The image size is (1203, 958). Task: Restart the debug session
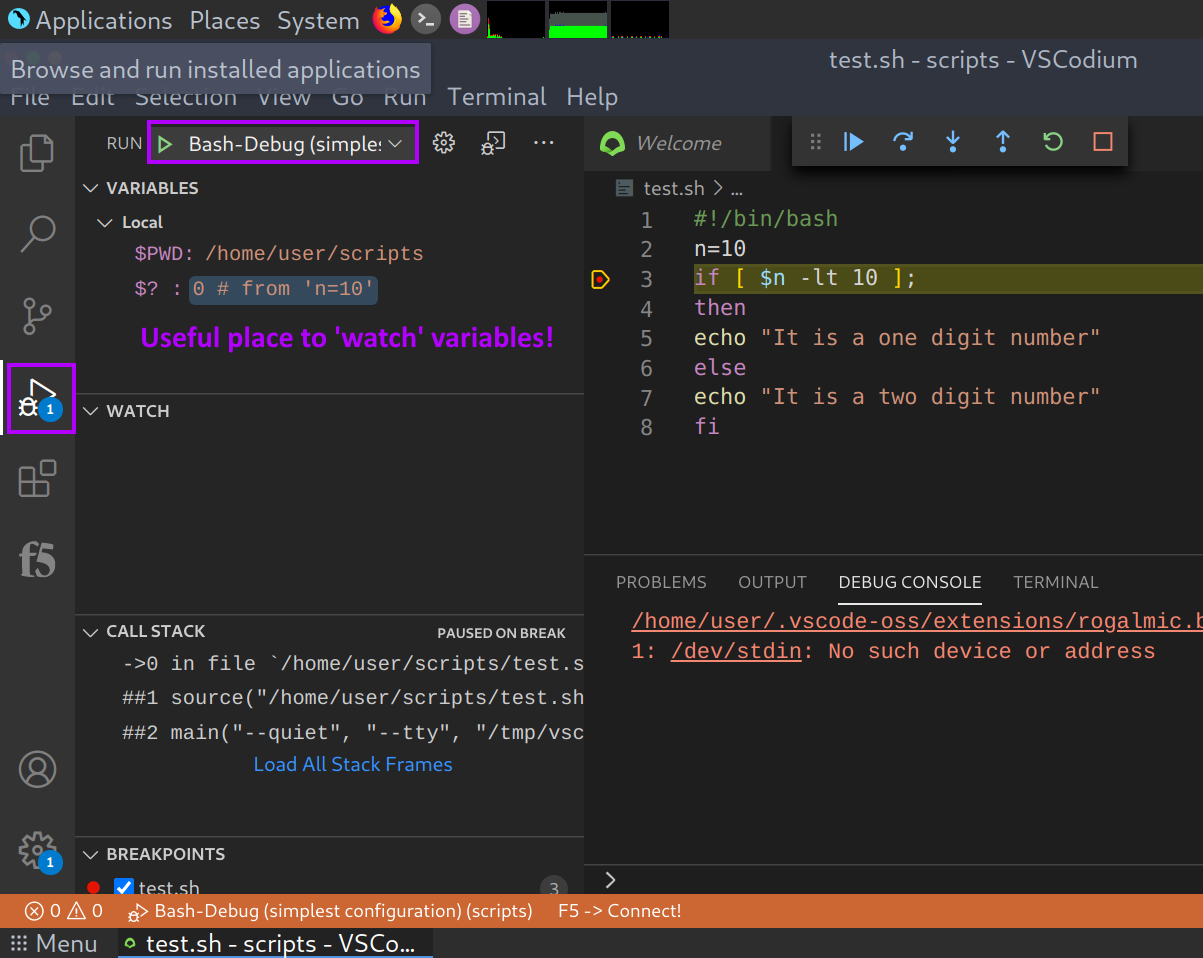1052,142
